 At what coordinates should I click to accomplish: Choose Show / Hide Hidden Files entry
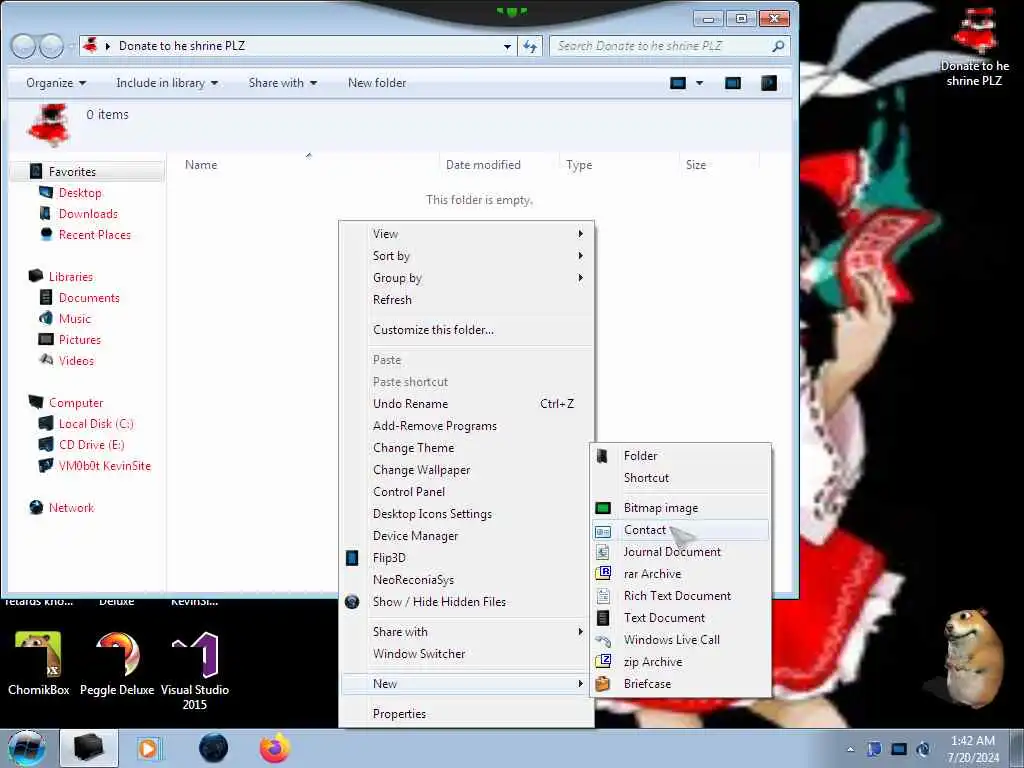click(x=466, y=601)
